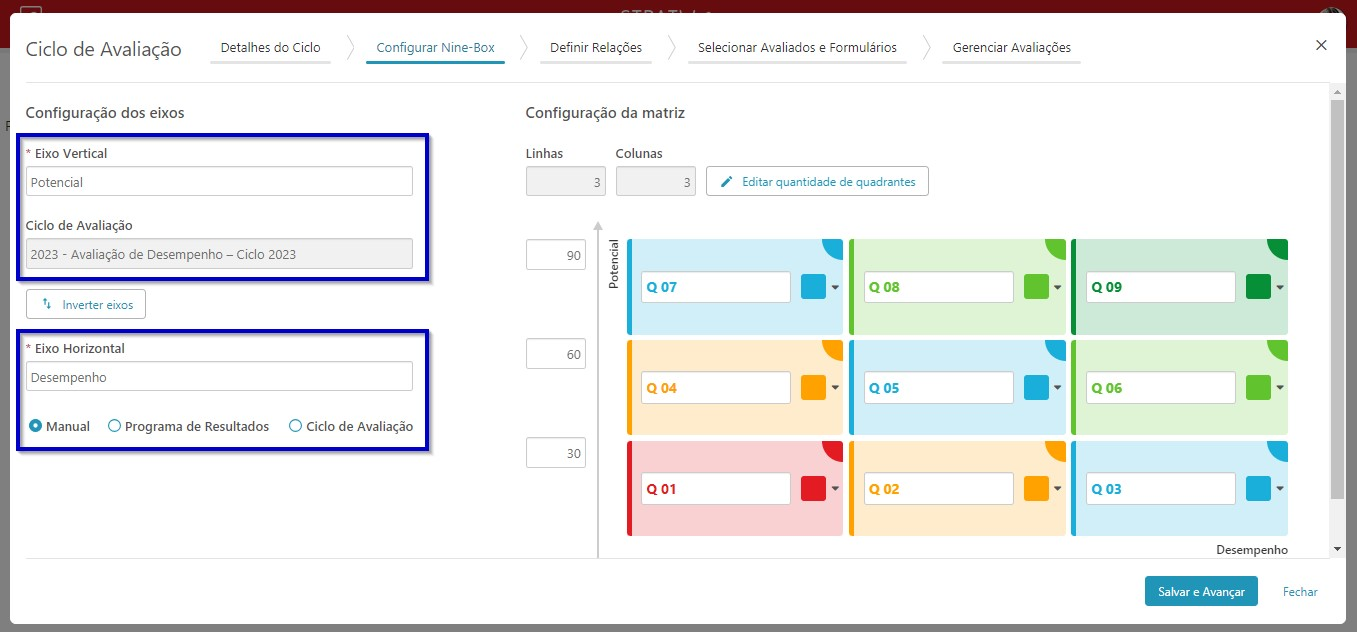Open the color dropdown arrow for Q 02
This screenshot has width=1357, height=632.
(1057, 490)
